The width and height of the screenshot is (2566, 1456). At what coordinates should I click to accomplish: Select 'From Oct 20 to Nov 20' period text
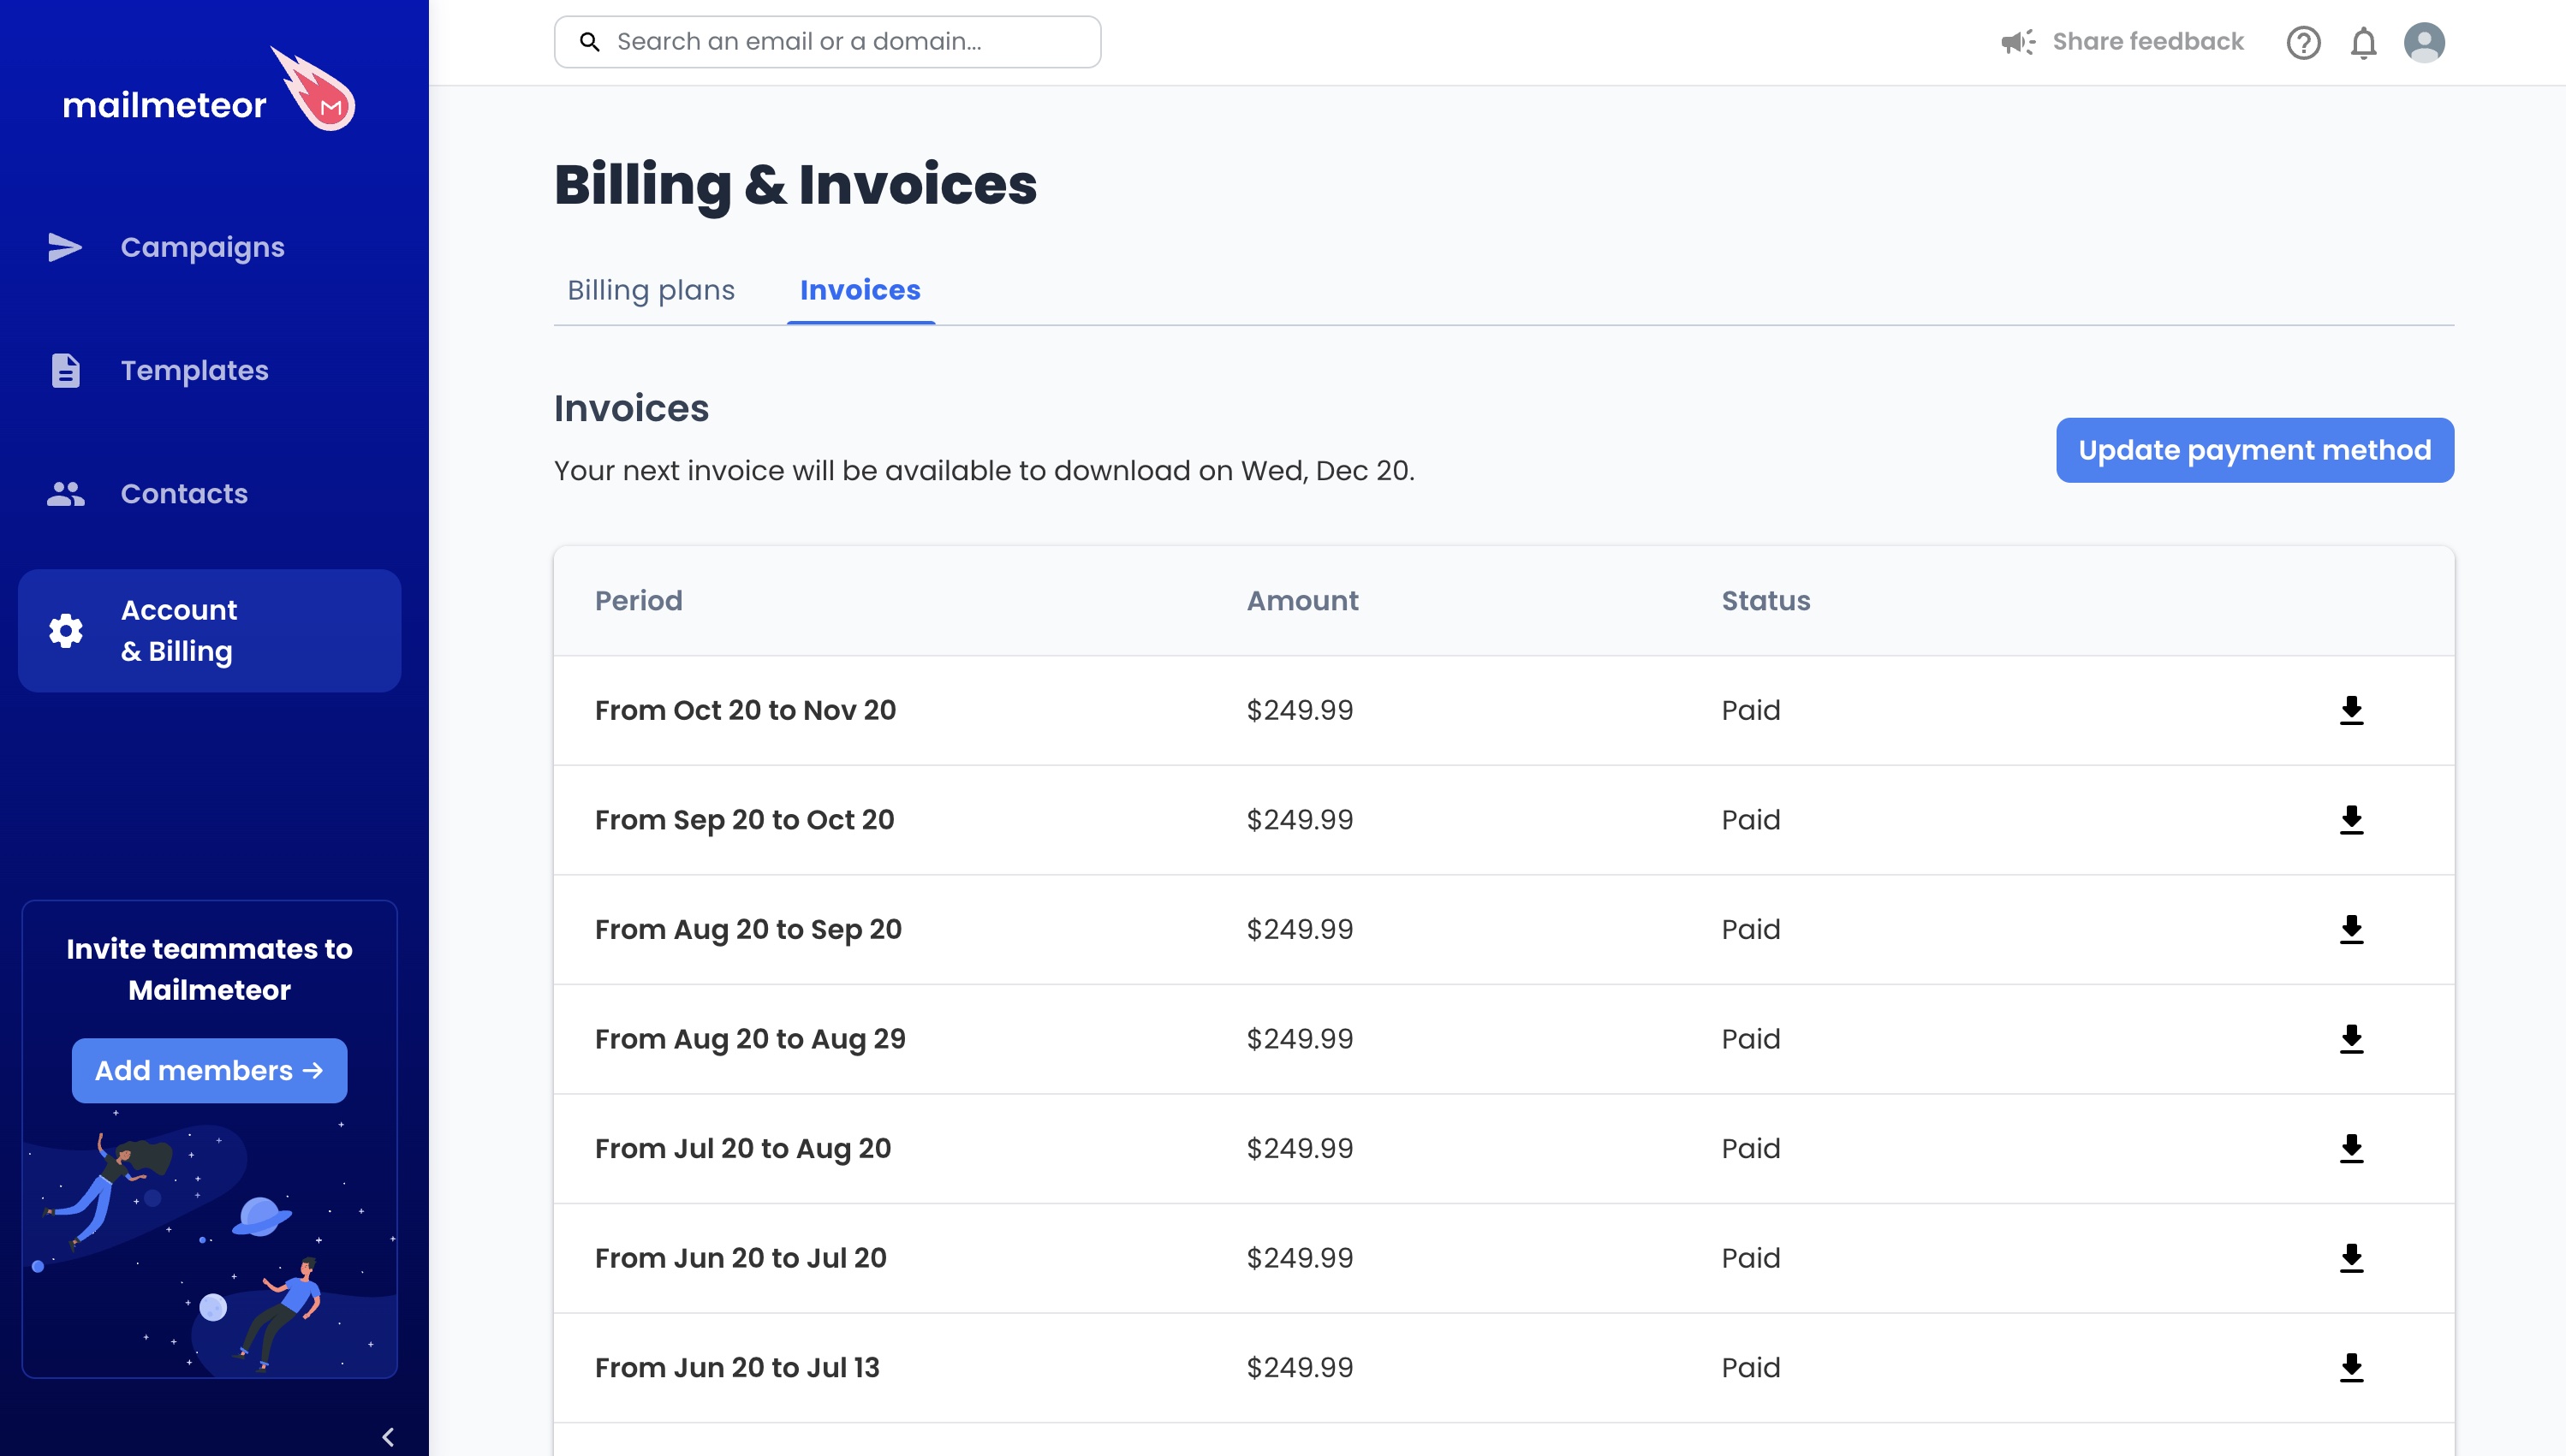coord(745,710)
